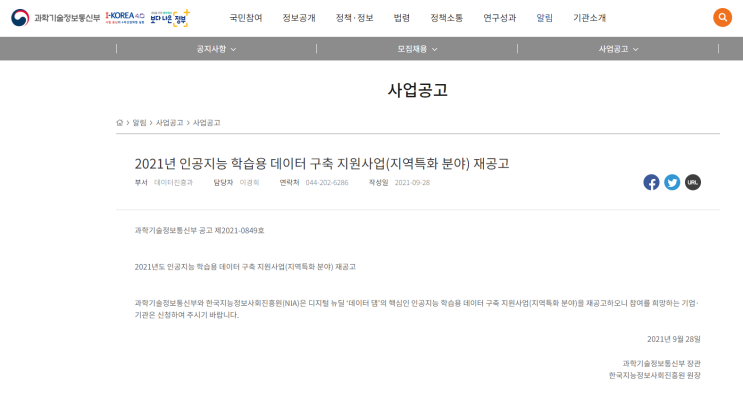The height and width of the screenshot is (399, 743).
Task: Click the 부서 label
Action: (x=141, y=182)
